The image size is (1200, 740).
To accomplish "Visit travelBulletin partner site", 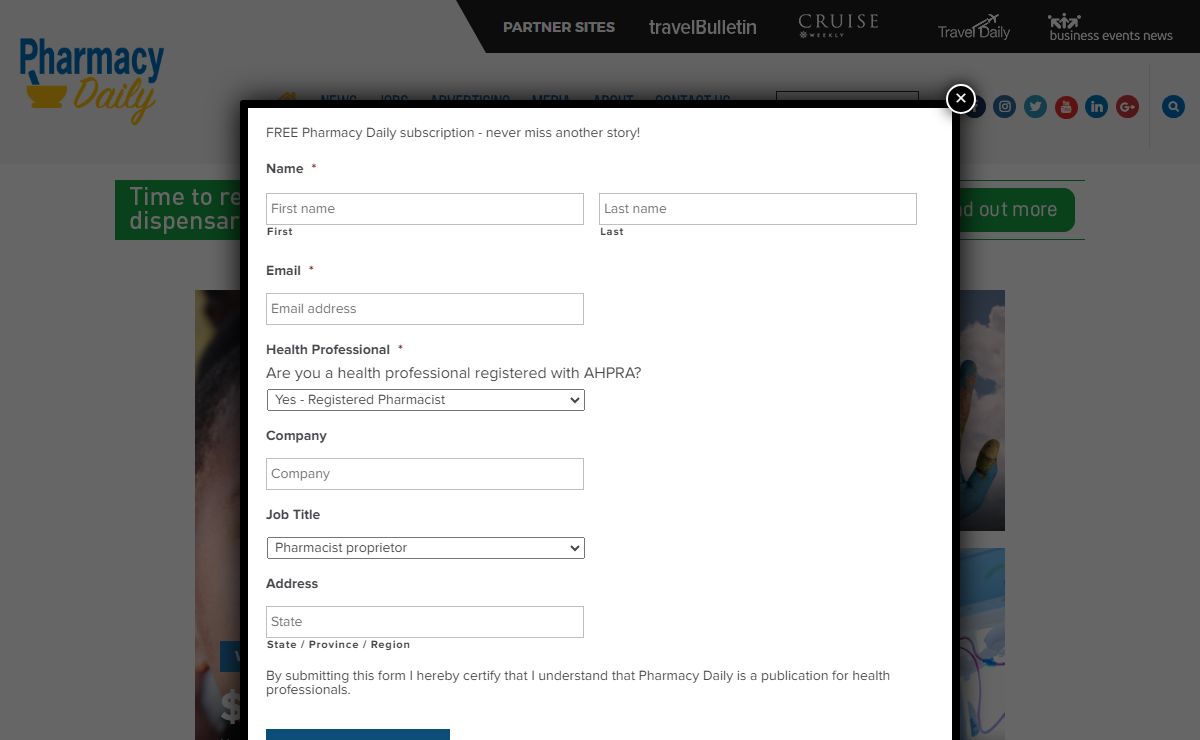I will [702, 27].
